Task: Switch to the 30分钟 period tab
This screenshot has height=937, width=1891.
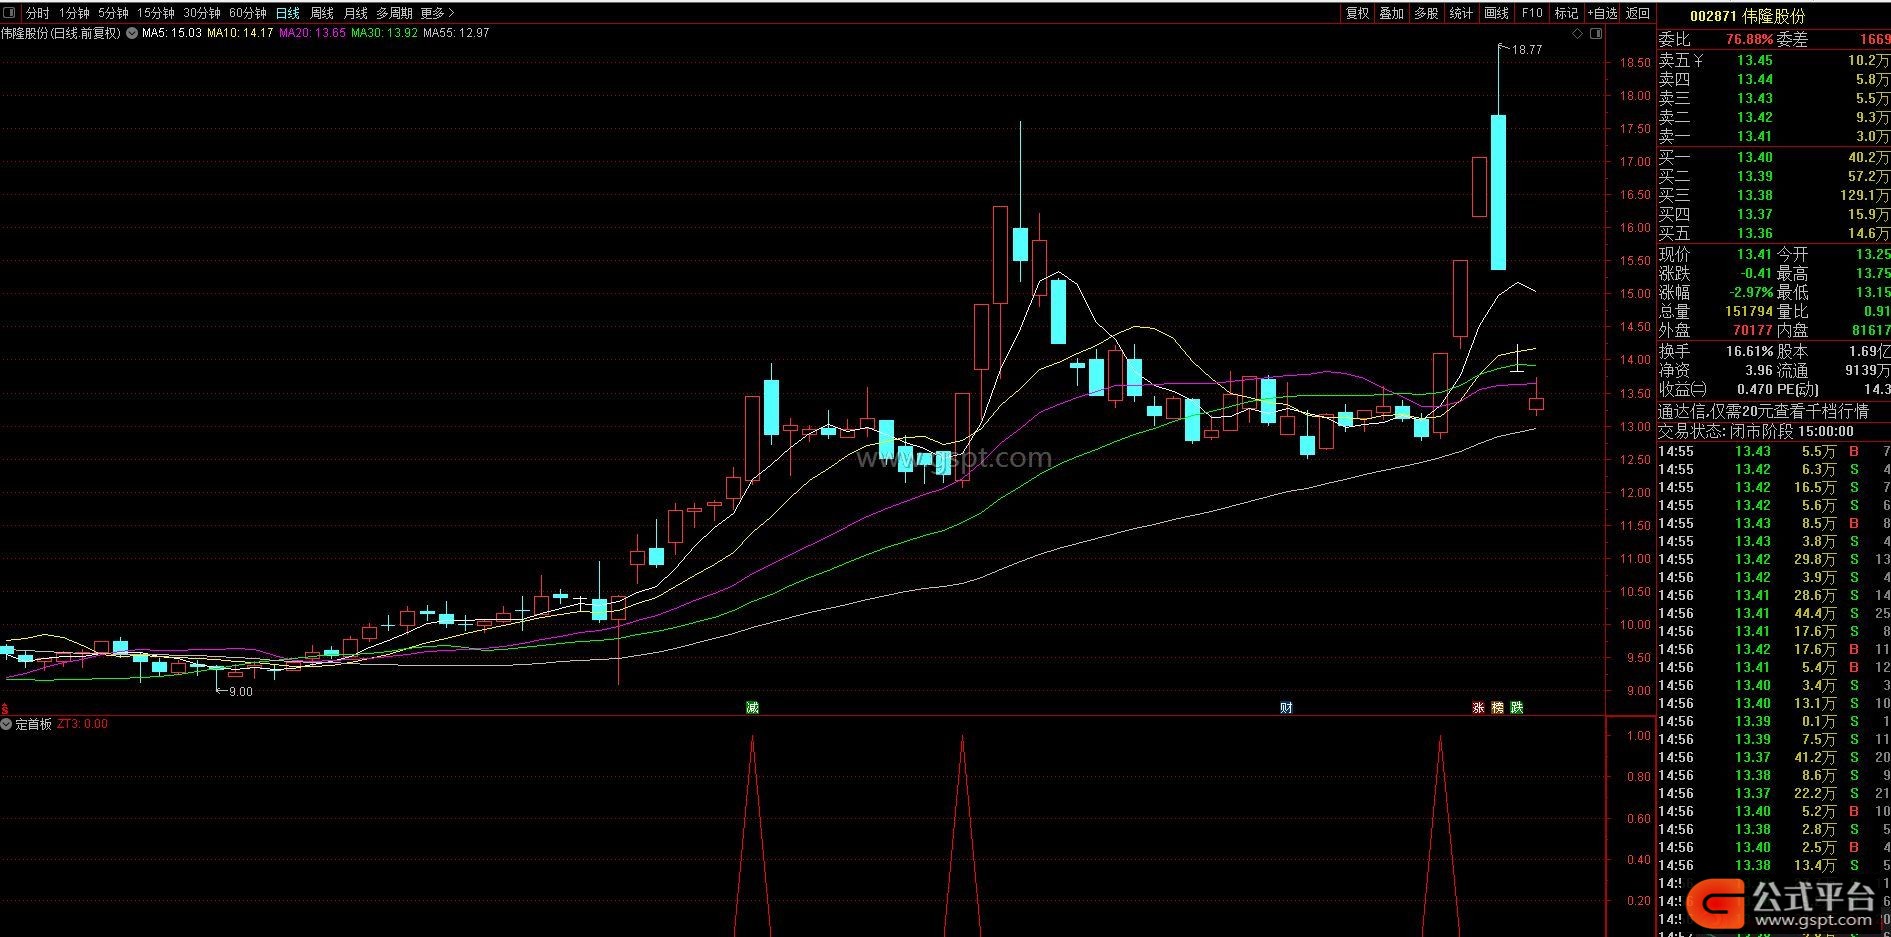Action: pyautogui.click(x=201, y=13)
